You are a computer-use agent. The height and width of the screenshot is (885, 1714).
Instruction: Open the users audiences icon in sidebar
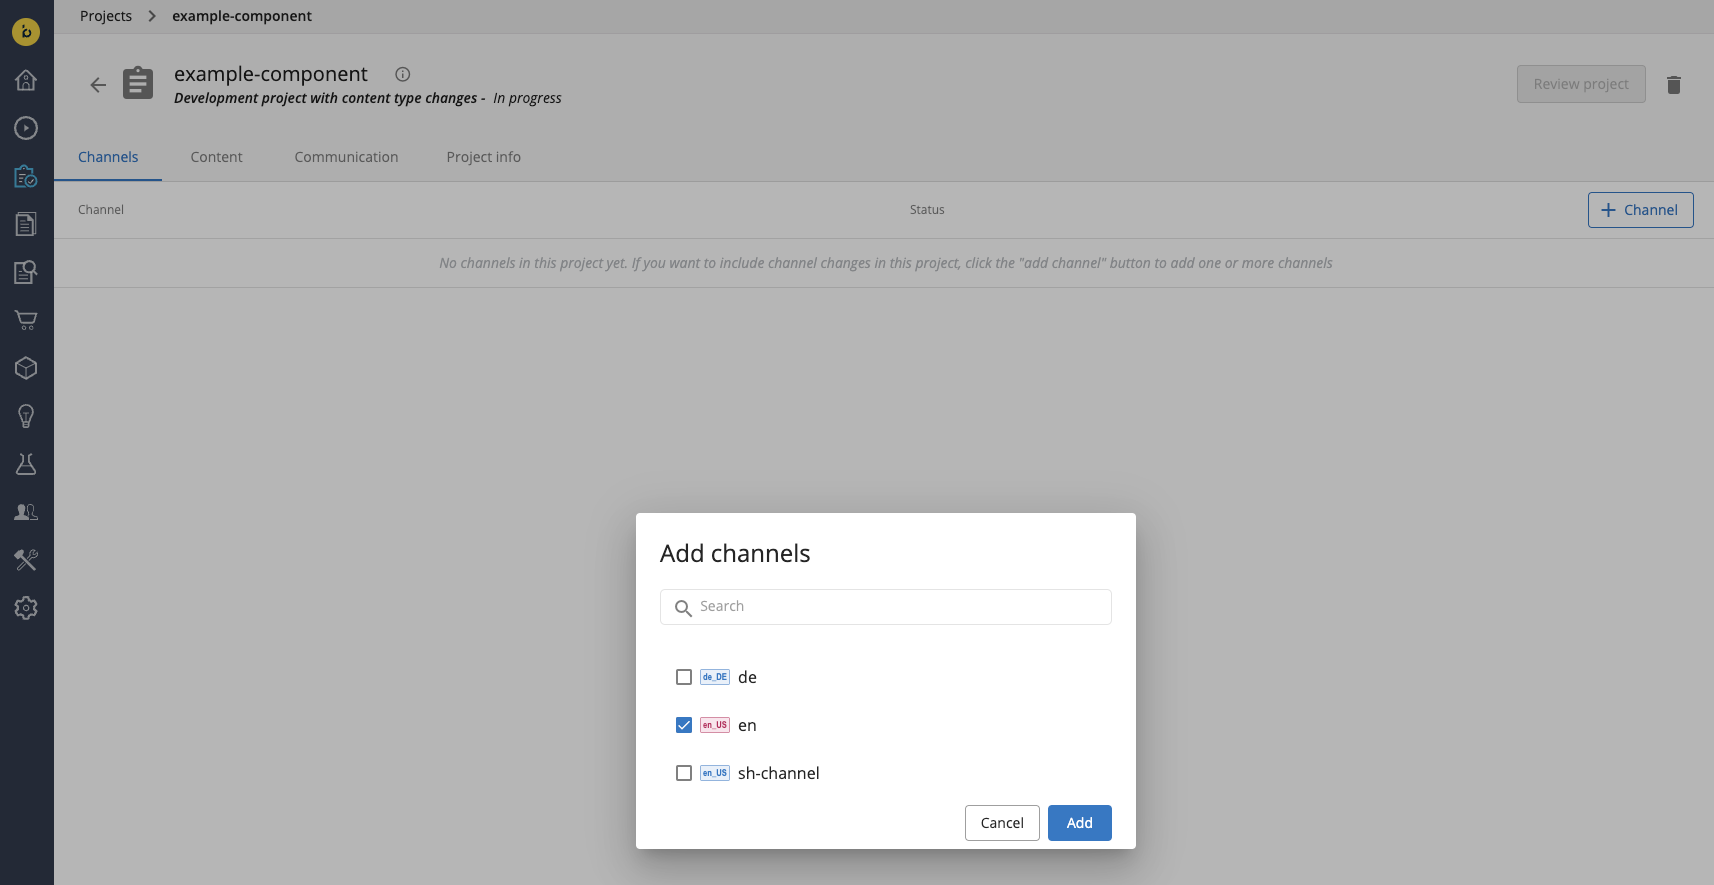point(26,512)
